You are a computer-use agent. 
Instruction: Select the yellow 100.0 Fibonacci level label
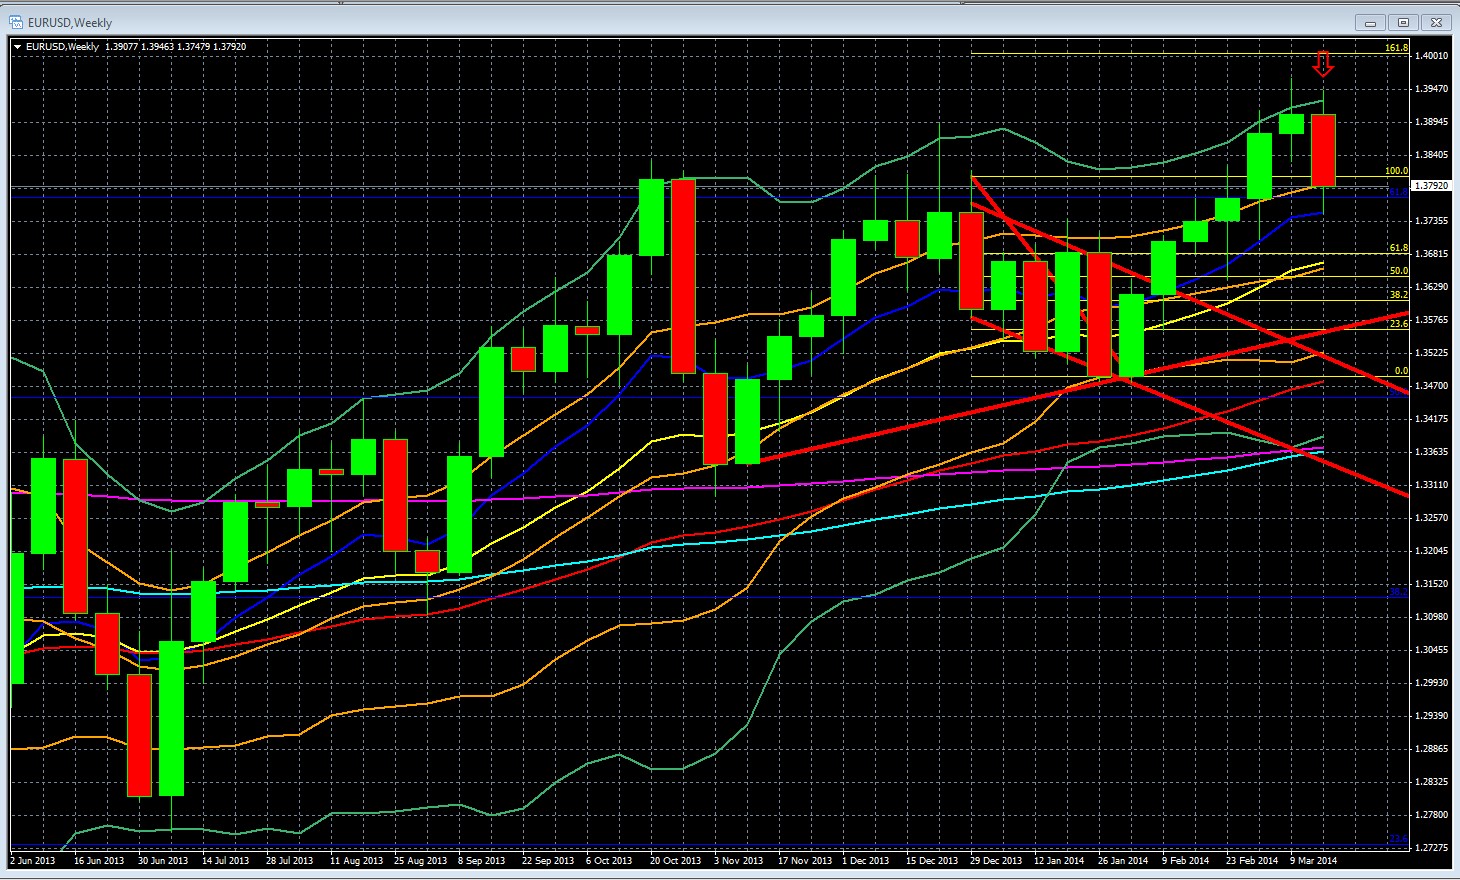pyautogui.click(x=1396, y=171)
